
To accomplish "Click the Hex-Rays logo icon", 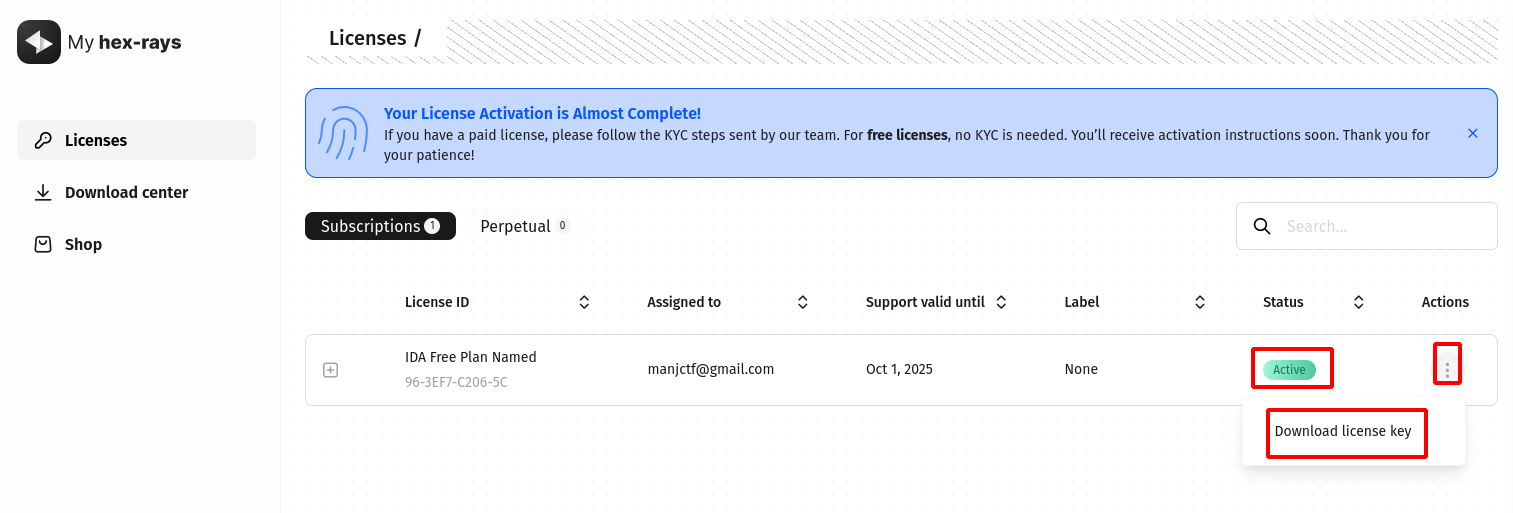I will [39, 42].
